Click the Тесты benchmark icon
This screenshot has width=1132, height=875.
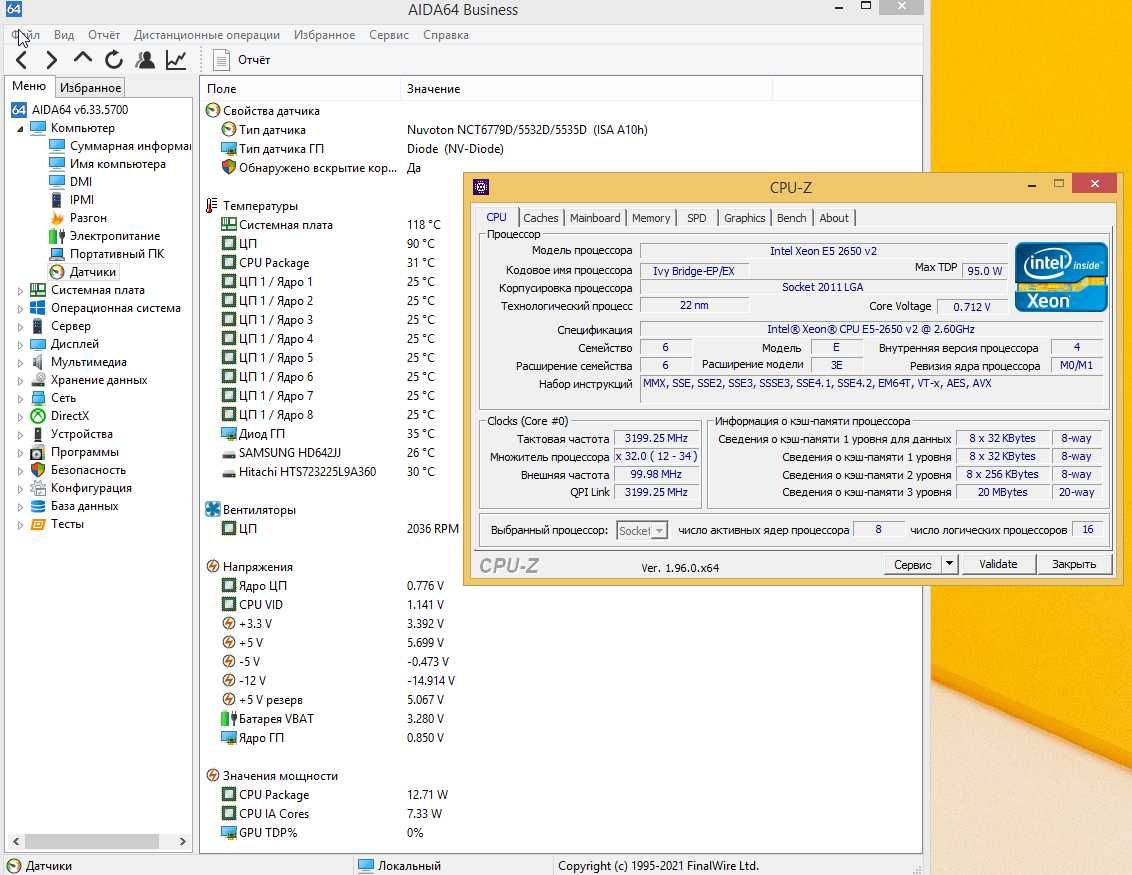pyautogui.click(x=38, y=524)
